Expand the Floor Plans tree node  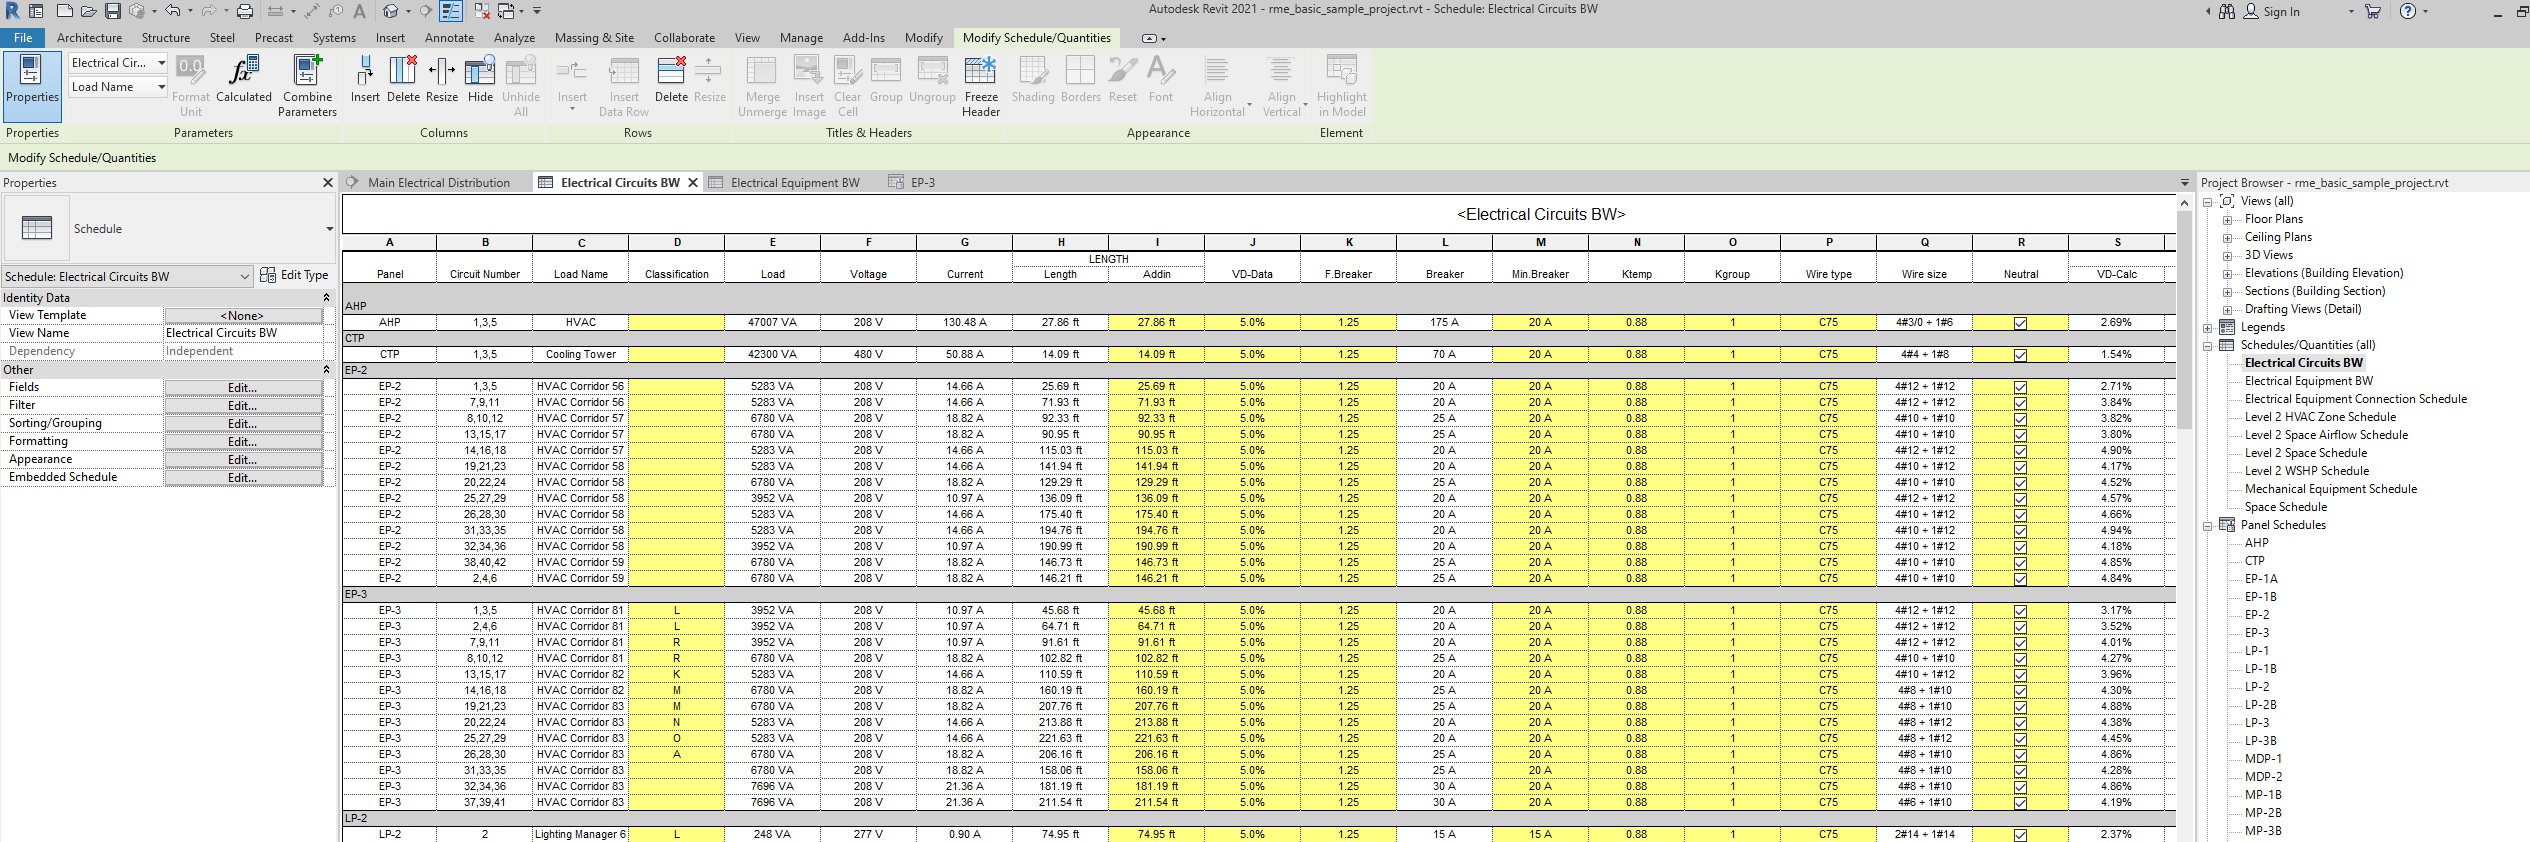[2227, 220]
